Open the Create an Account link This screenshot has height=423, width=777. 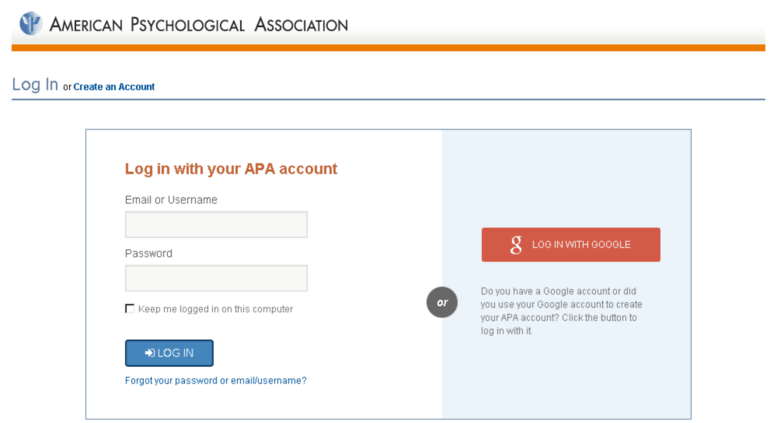tap(114, 87)
